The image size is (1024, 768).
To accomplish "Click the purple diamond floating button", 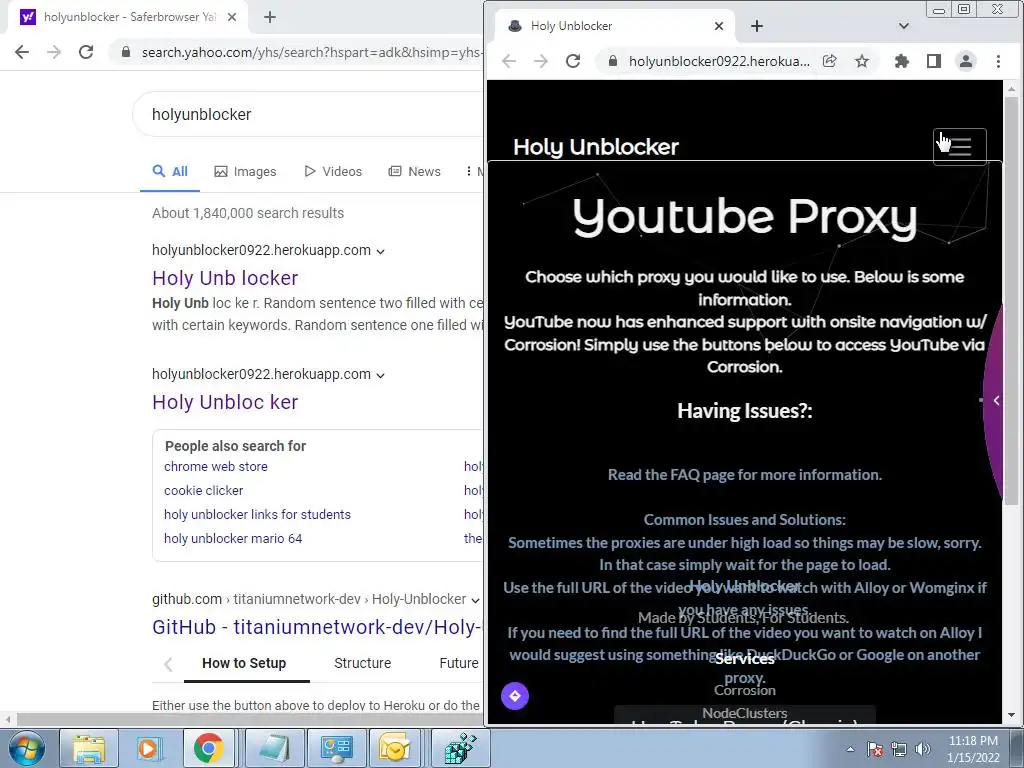I will tap(515, 696).
